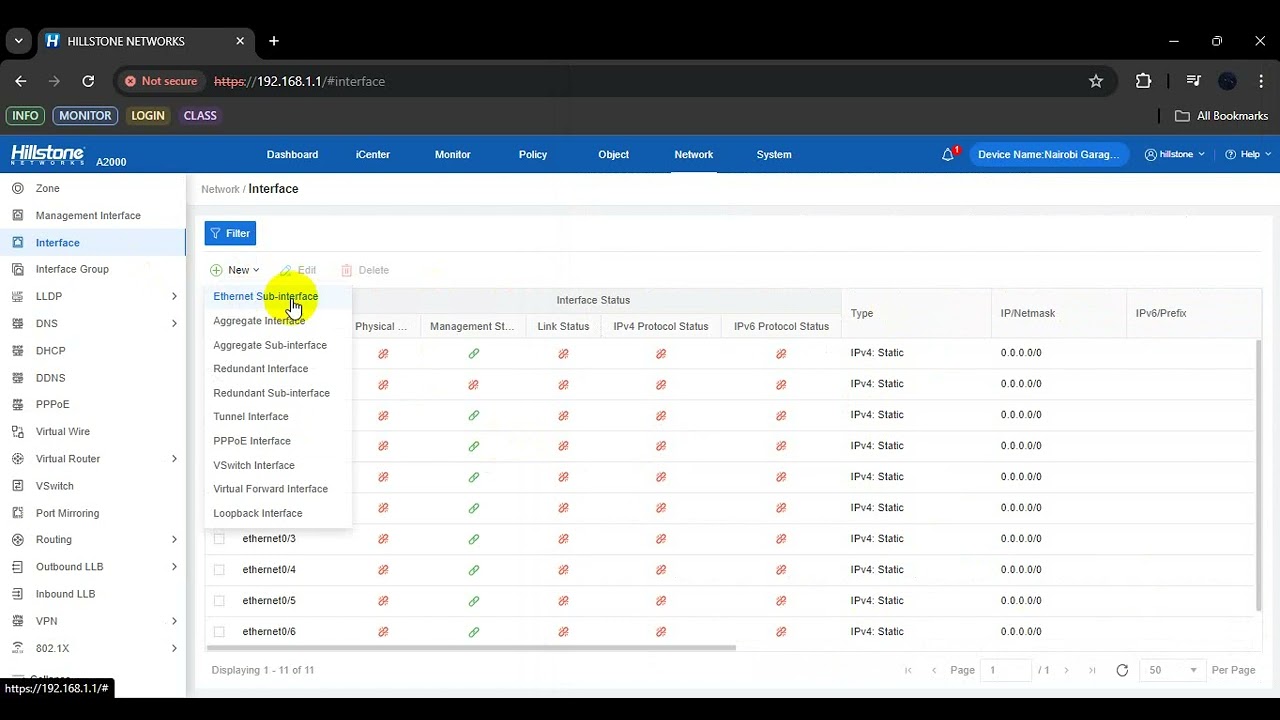
Task: Check the ethernet0/4 row checkbox
Action: pos(219,570)
